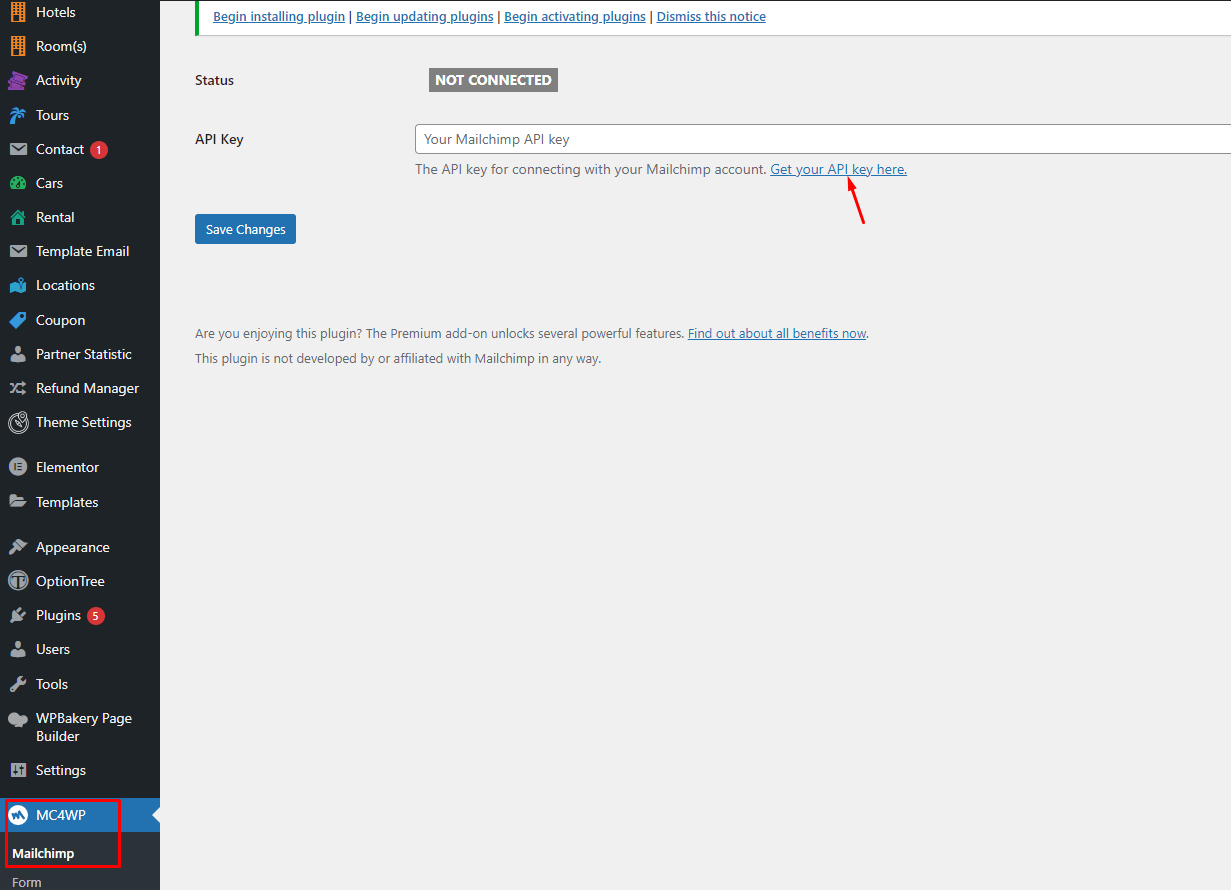Screen dimensions: 1231x890
Task: Dismiss this notice link
Action: coord(711,17)
